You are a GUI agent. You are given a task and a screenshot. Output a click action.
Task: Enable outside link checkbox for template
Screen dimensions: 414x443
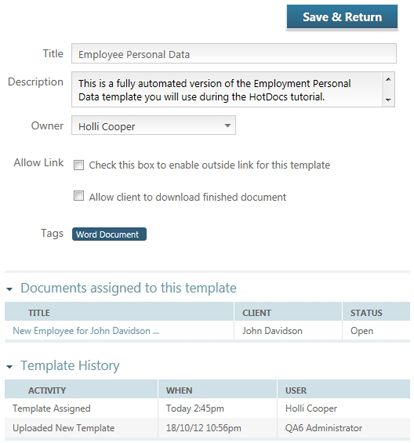click(x=79, y=165)
